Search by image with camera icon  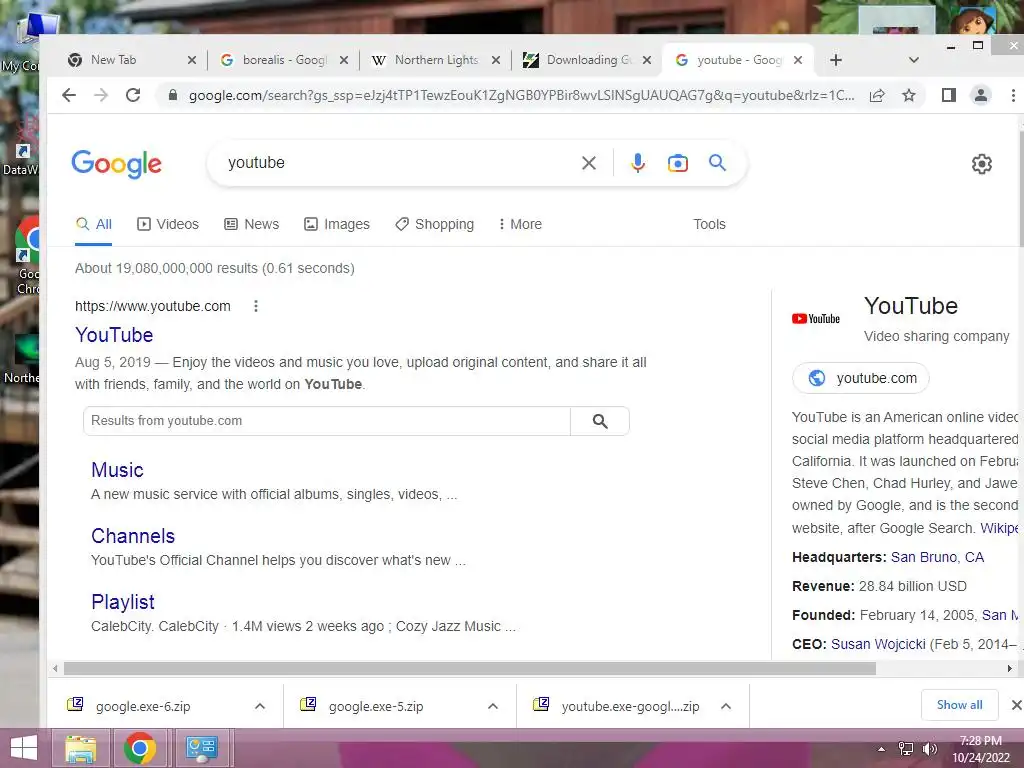678,163
